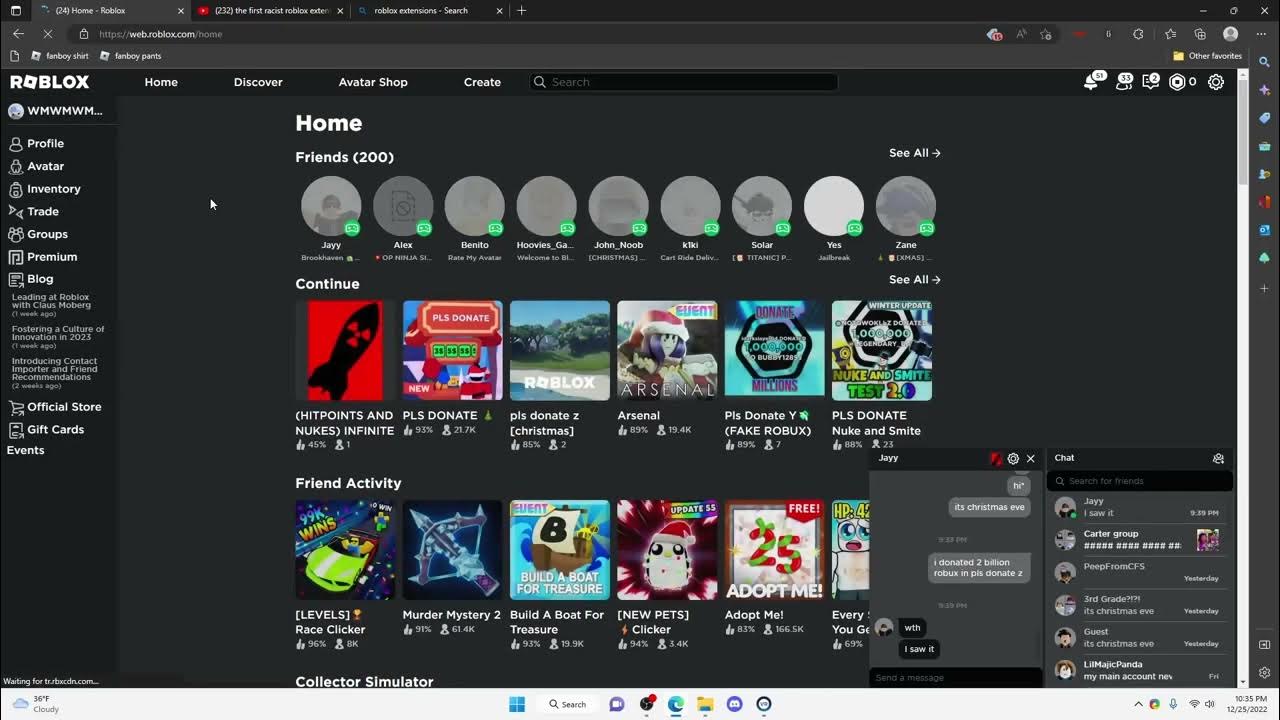Open fanboy shirt bookmark

click(x=60, y=56)
